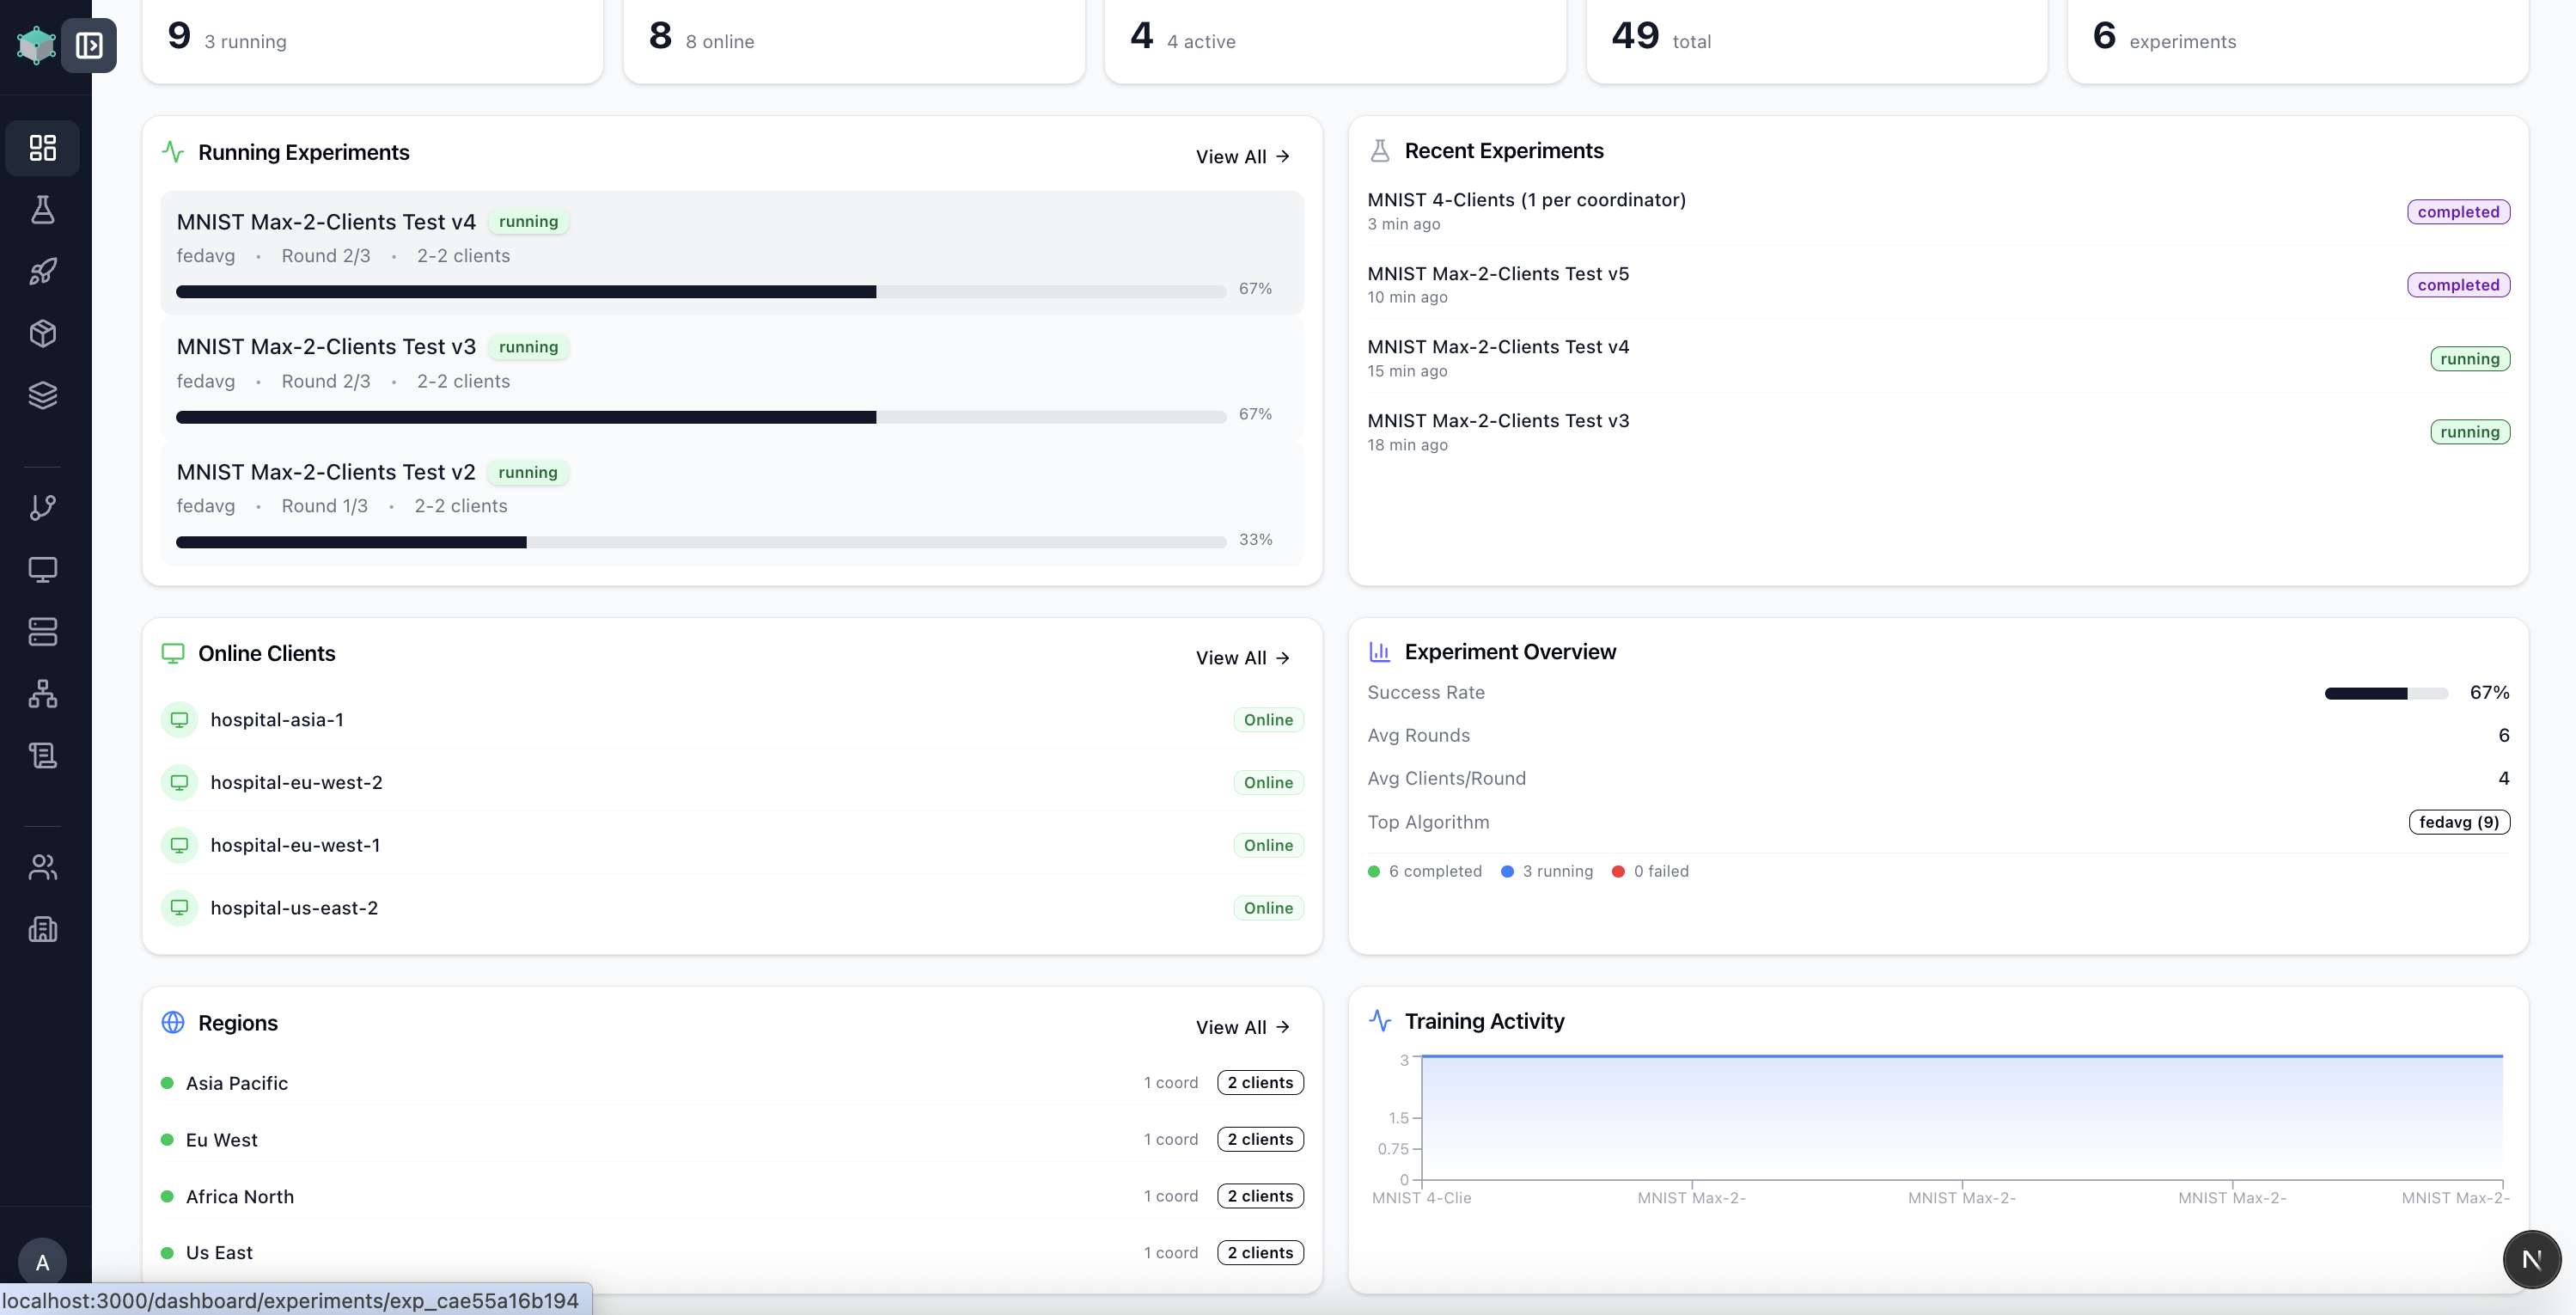Expand the Regions list via View All

1242,1026
